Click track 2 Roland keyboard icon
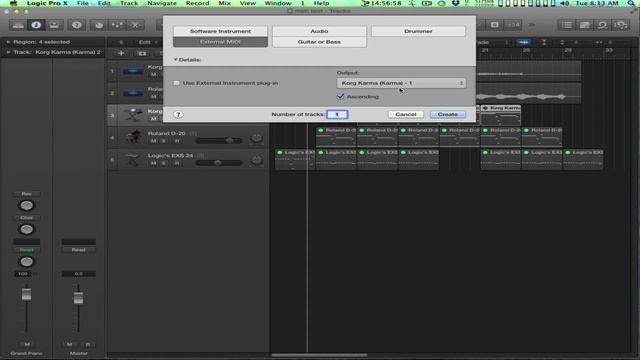 (x=133, y=93)
